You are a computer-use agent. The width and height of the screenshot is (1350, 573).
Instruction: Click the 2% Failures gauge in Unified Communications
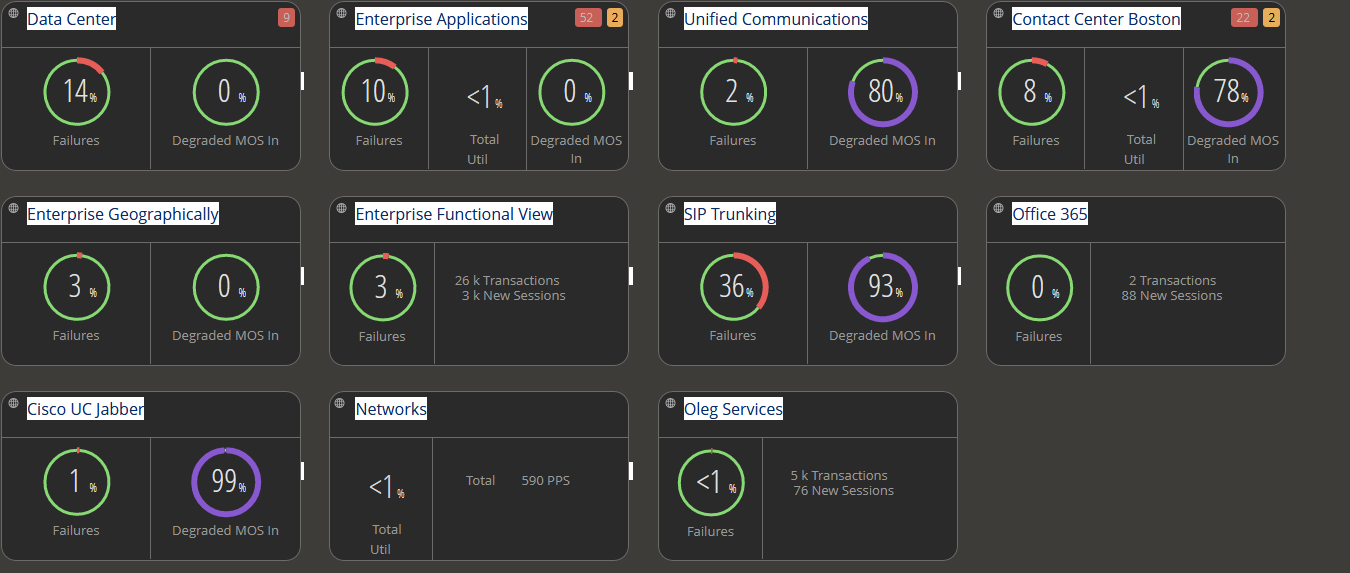click(x=734, y=91)
